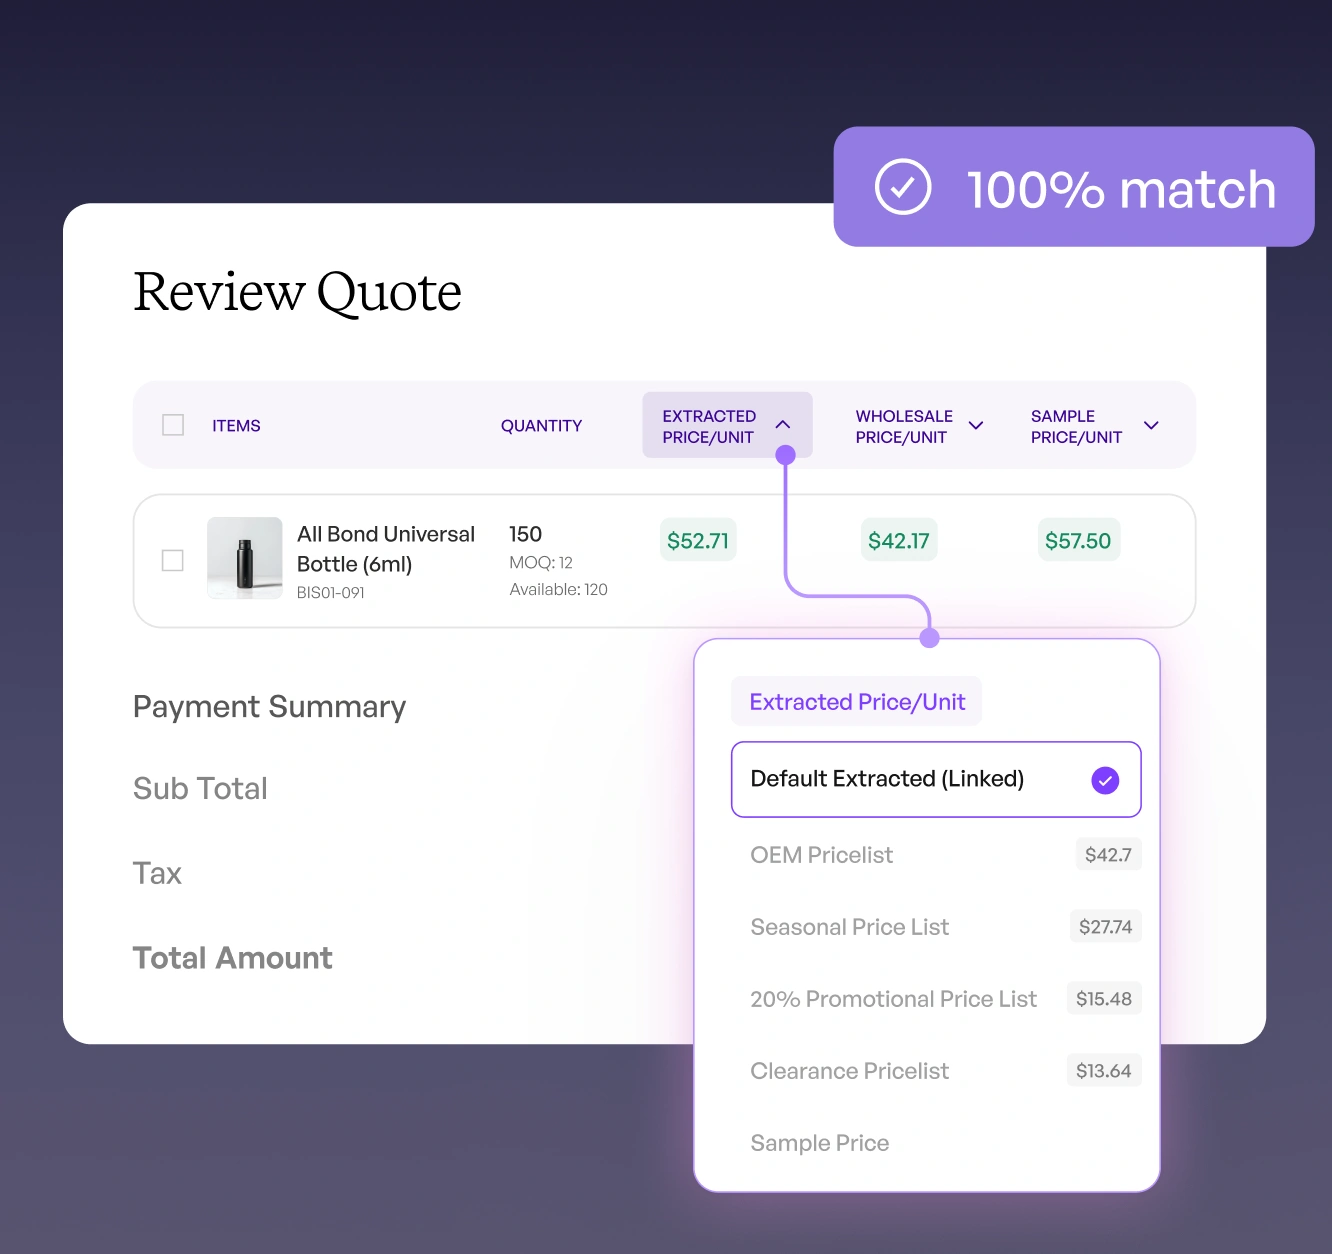The image size is (1332, 1254).
Task: Click the QUANTITY column header
Action: point(541,426)
